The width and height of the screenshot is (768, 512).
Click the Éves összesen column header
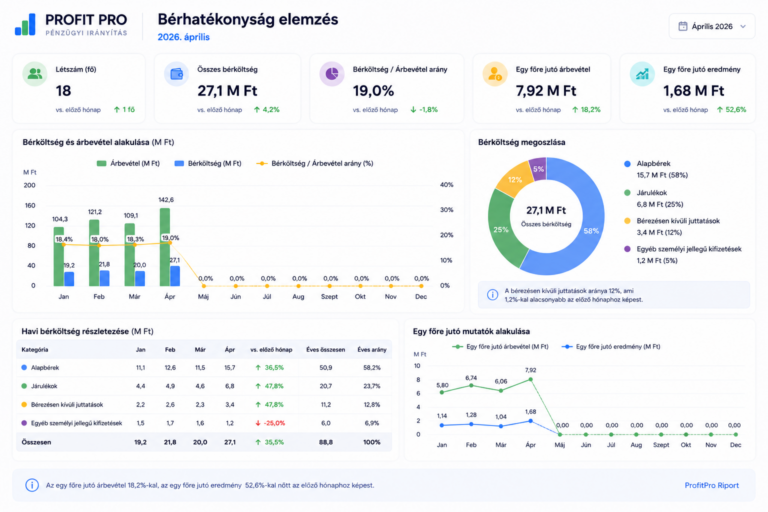pos(326,350)
